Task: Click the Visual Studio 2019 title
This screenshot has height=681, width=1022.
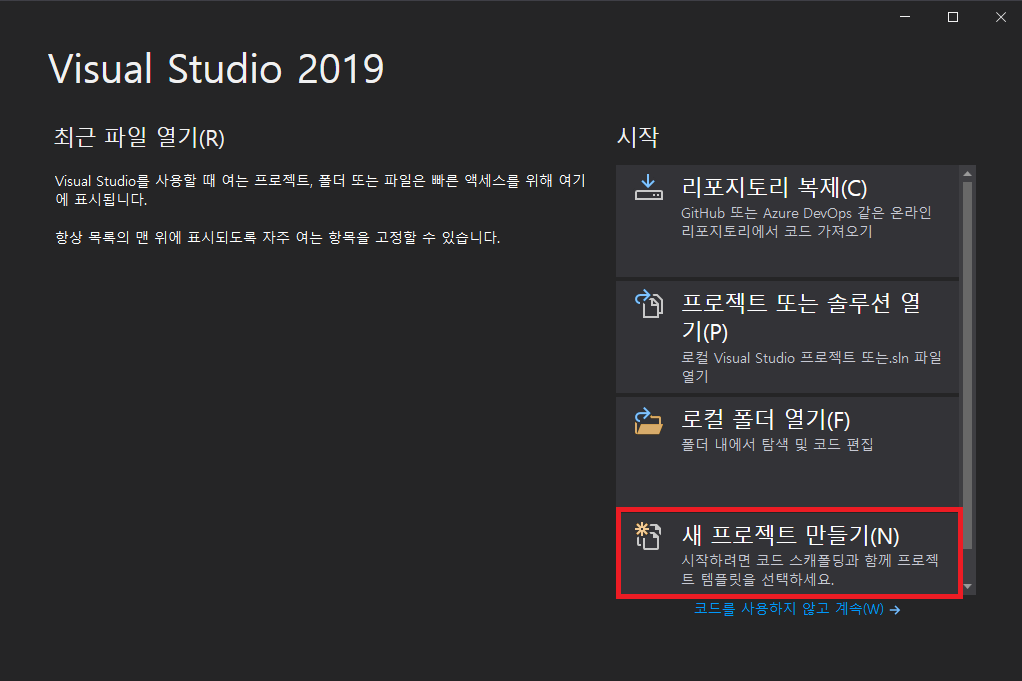Action: click(x=216, y=69)
